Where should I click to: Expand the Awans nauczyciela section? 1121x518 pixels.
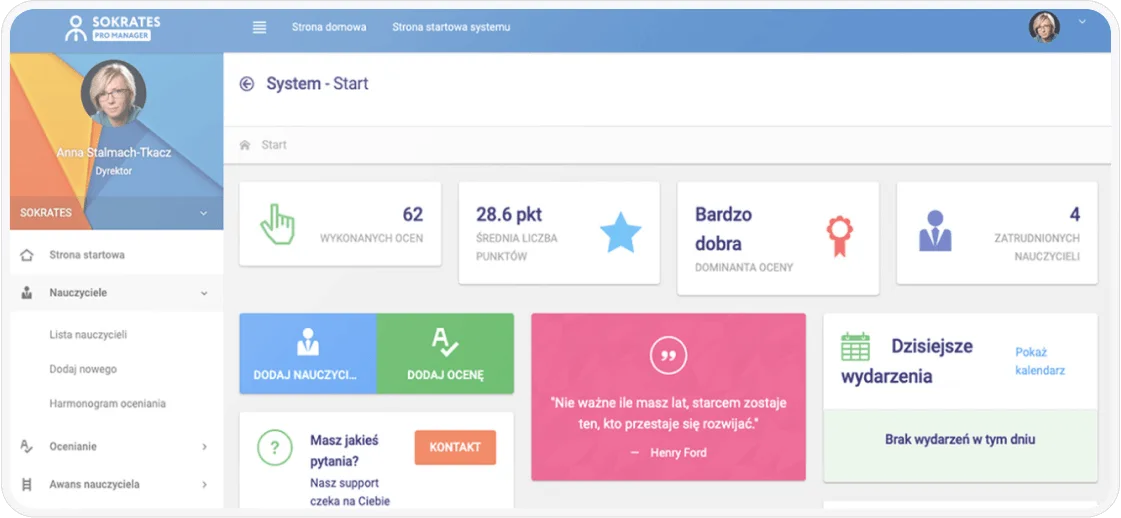(204, 485)
